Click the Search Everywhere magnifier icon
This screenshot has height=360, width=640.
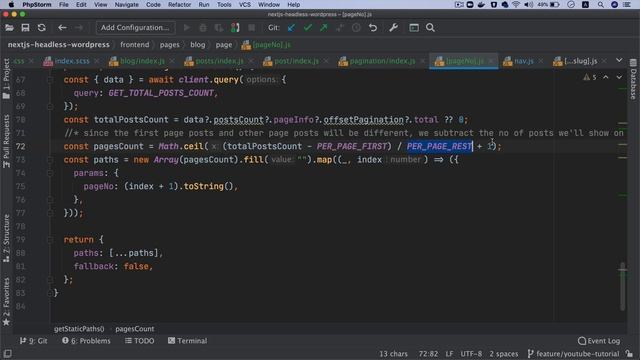tap(430, 28)
